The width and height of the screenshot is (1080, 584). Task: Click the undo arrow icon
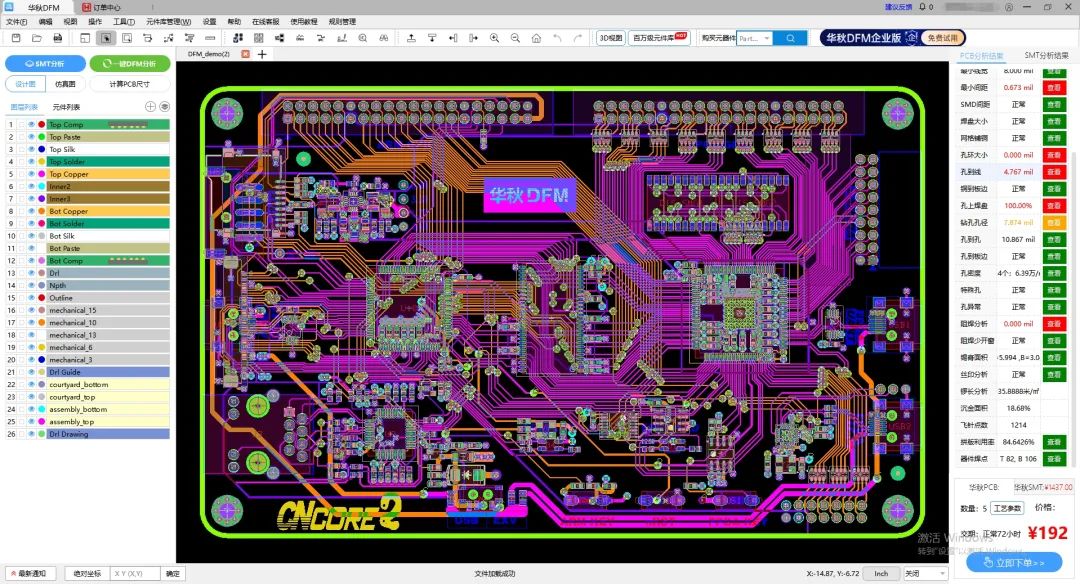point(557,38)
